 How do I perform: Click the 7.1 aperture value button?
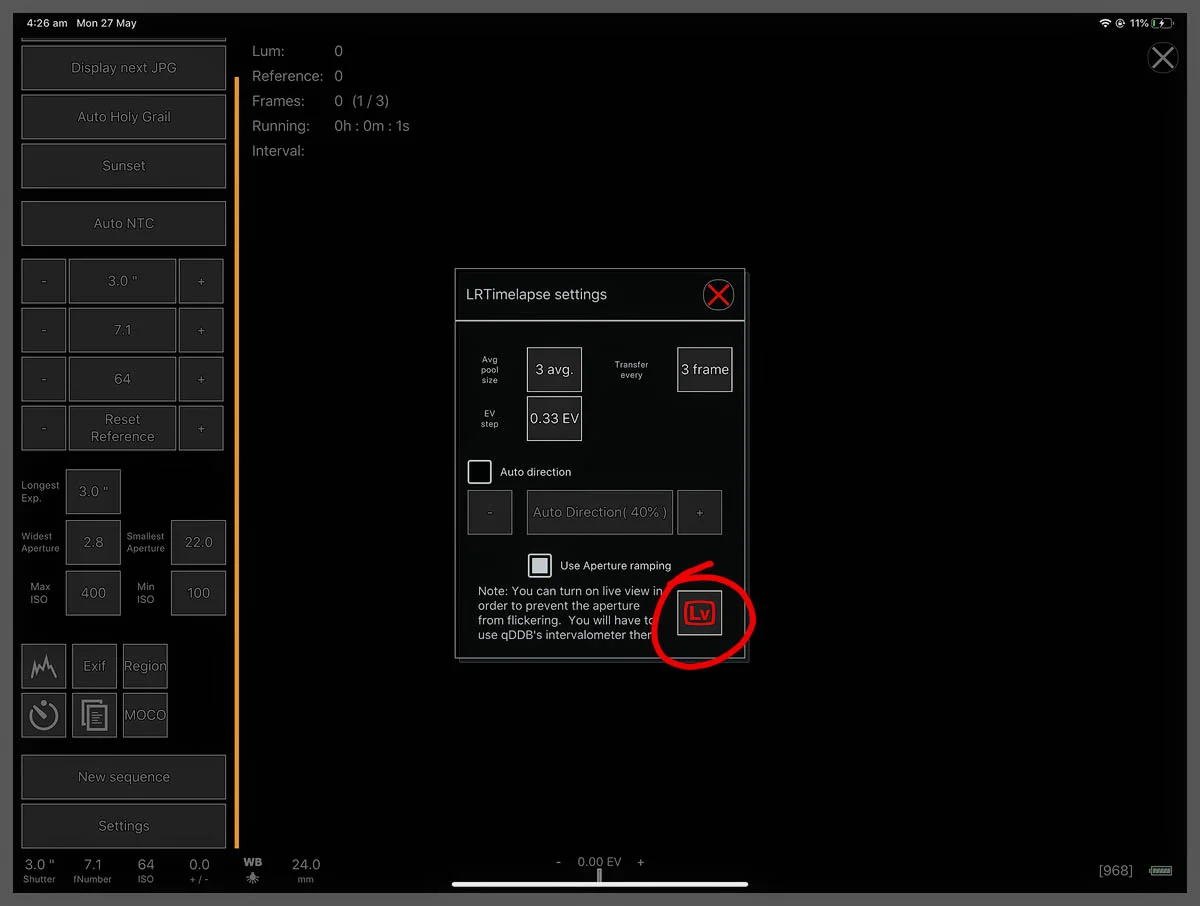(122, 330)
